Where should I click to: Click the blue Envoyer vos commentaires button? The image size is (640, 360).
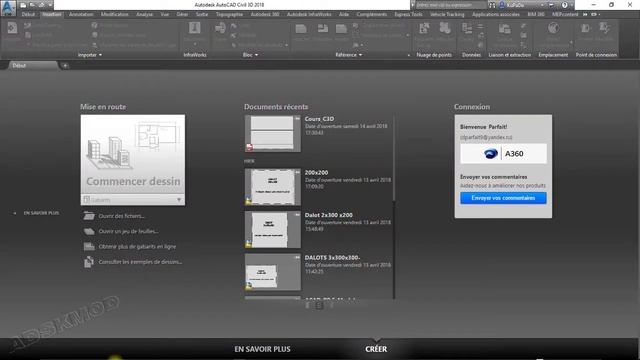tap(503, 198)
